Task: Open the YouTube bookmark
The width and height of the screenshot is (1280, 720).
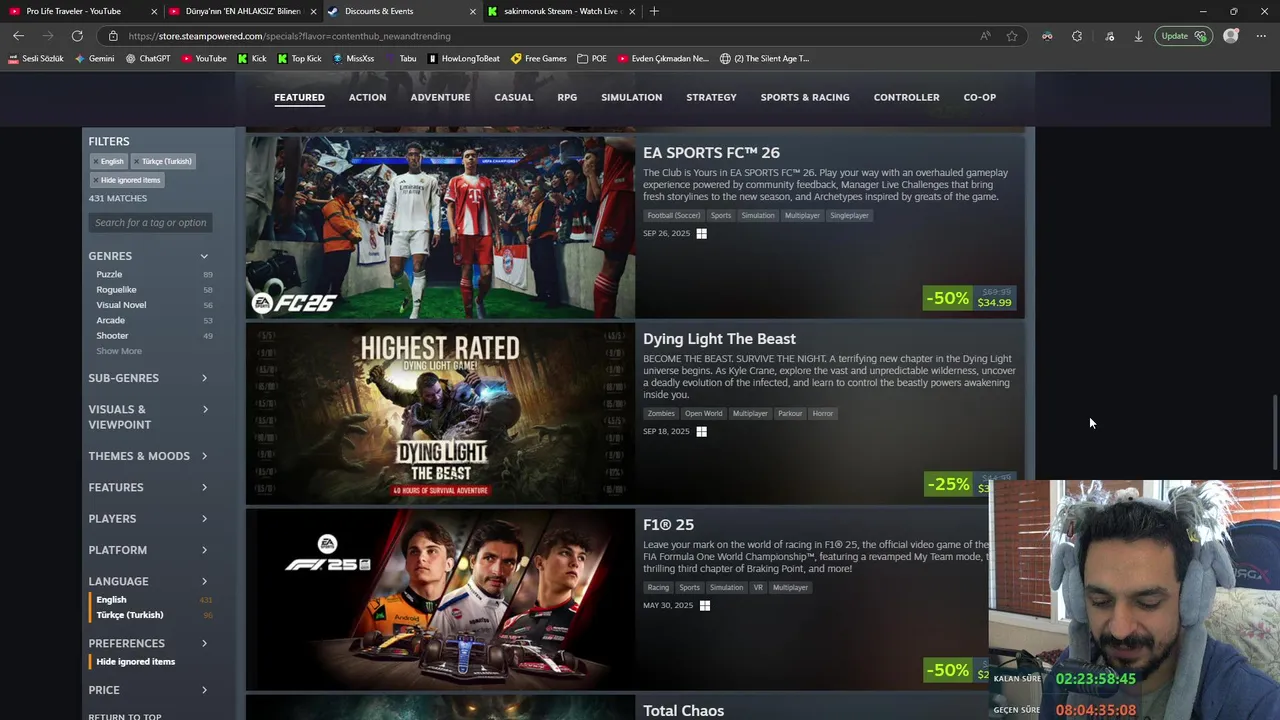Action: [204, 58]
